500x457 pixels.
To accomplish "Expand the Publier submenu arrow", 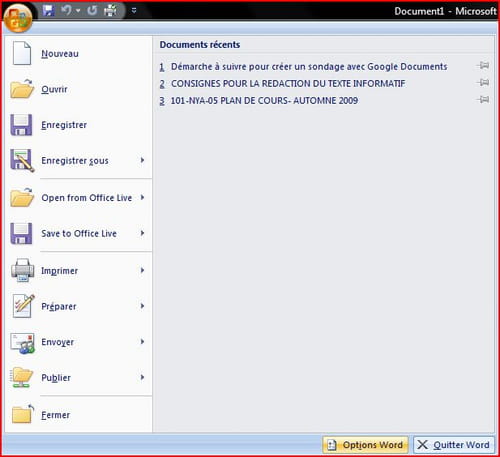I will [142, 377].
